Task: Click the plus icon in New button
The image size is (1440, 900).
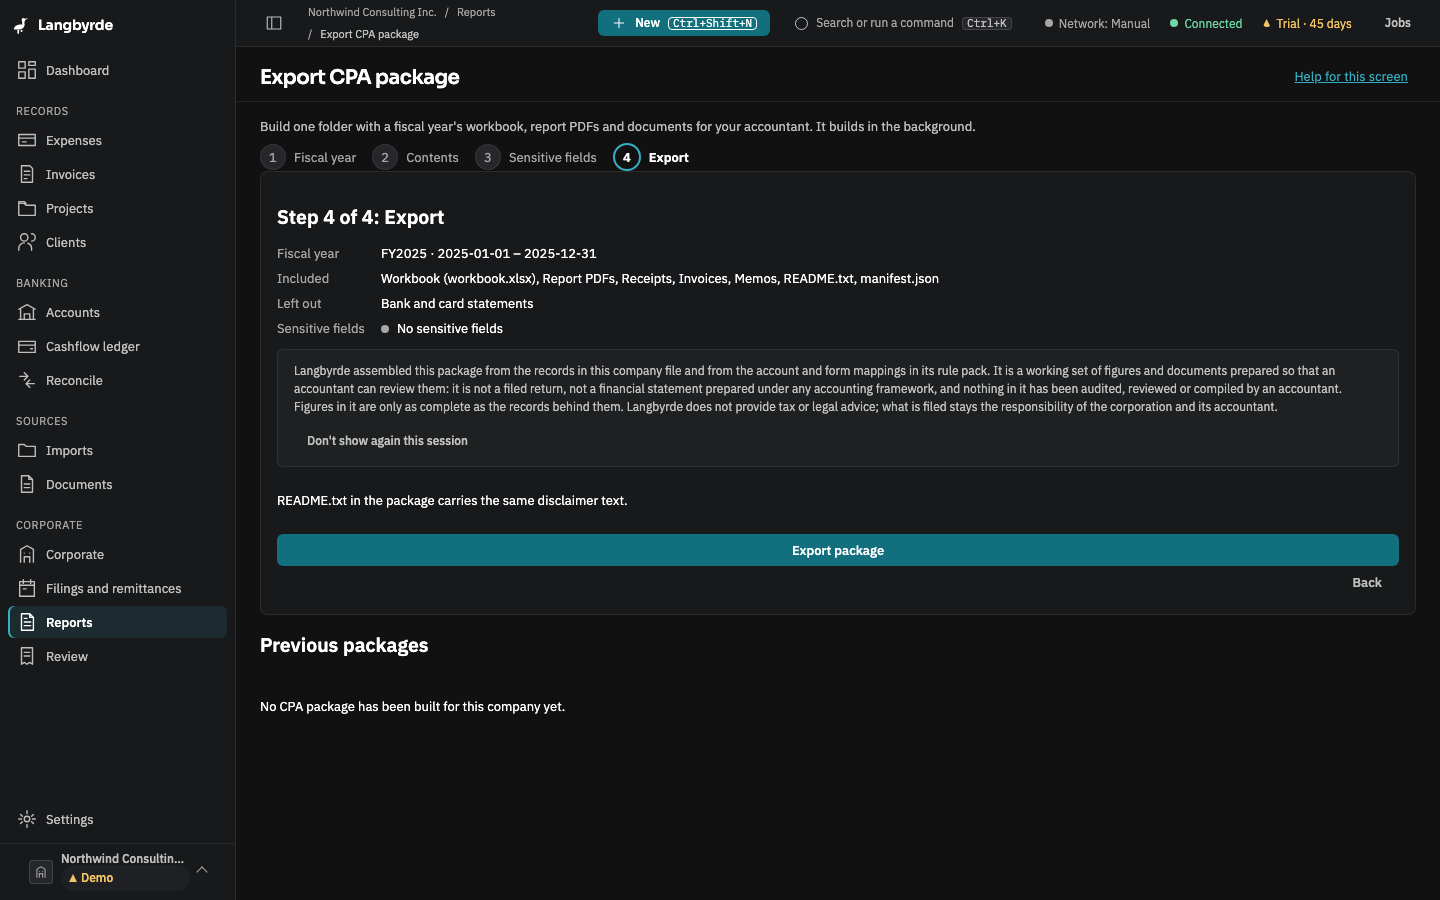Action: pyautogui.click(x=619, y=23)
